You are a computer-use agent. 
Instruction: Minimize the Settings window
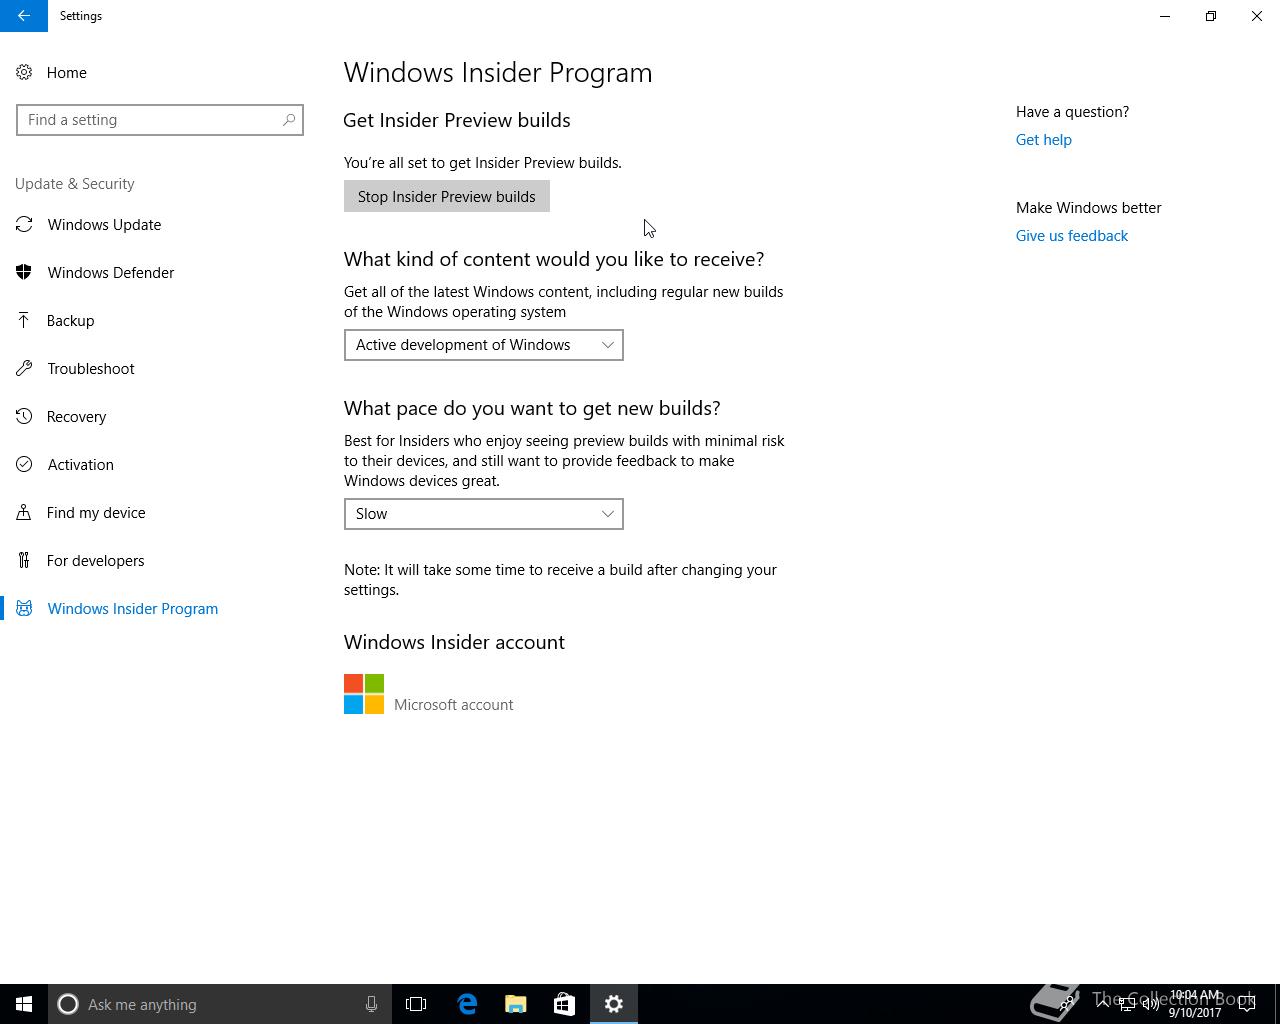click(1165, 16)
